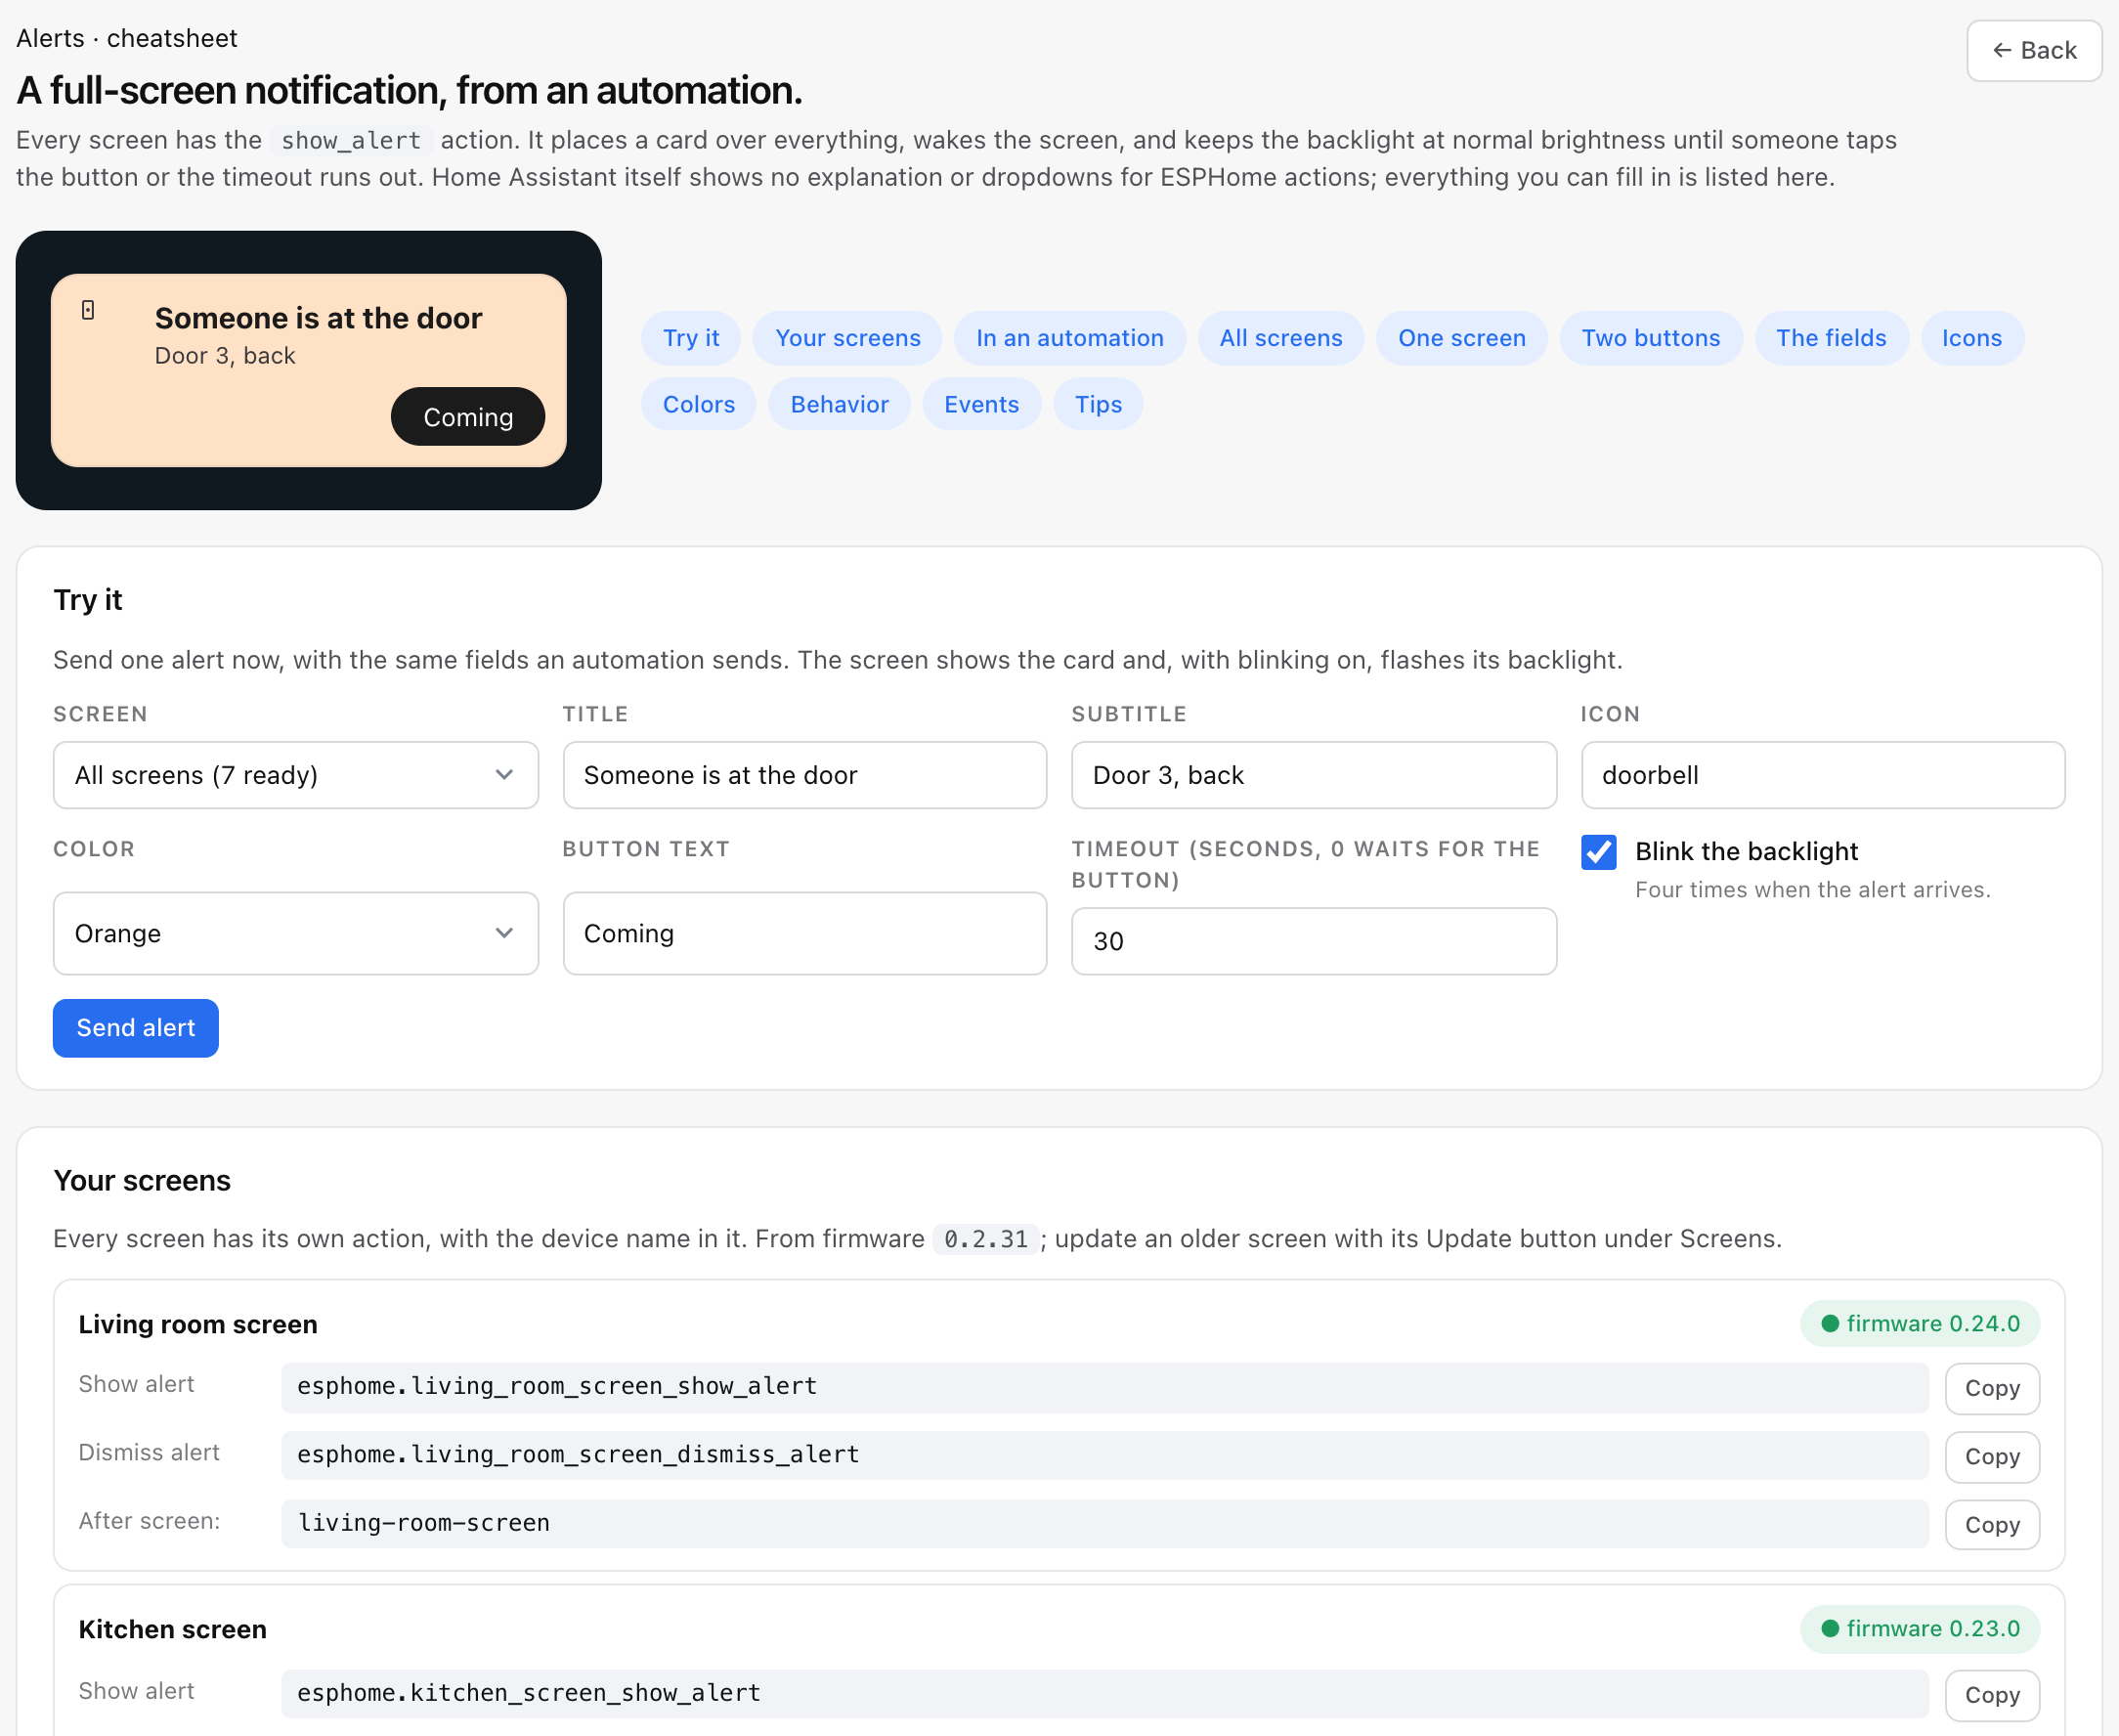Click the Living room screen heading
This screenshot has width=2119, height=1736.
(198, 1324)
